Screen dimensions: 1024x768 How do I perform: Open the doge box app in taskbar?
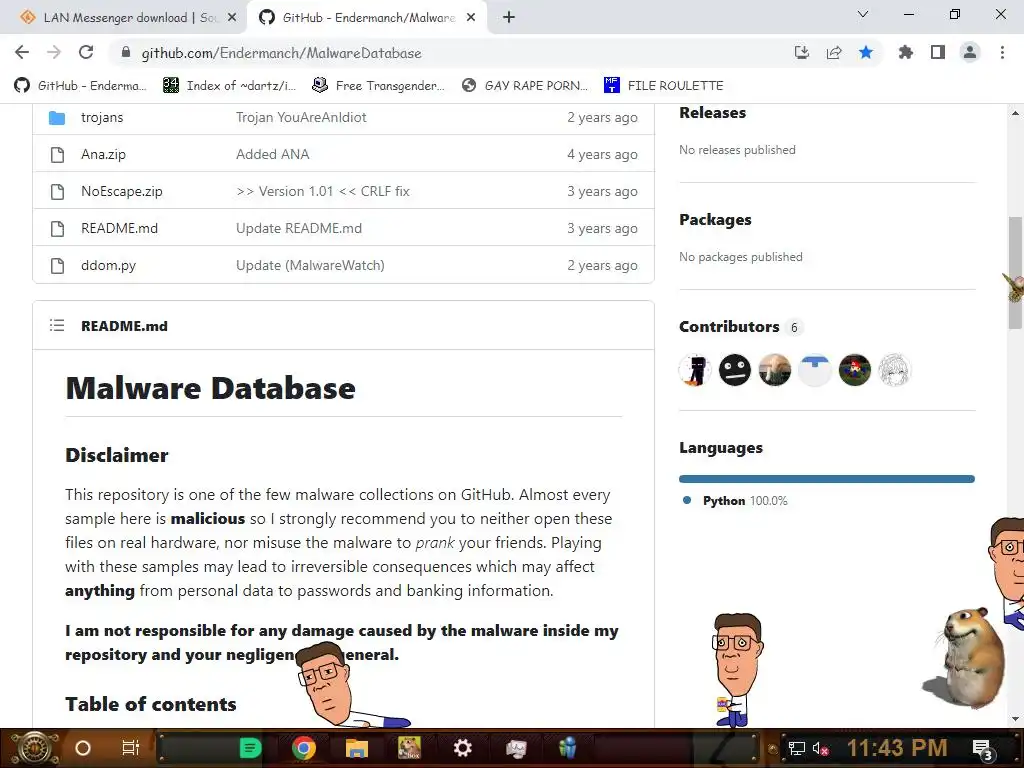pos(409,748)
